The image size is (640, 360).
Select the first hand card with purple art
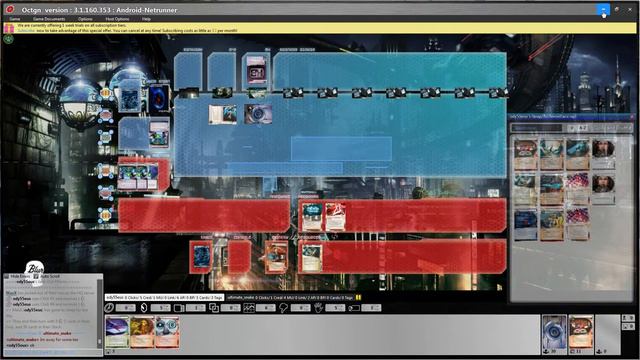[x=117, y=332]
